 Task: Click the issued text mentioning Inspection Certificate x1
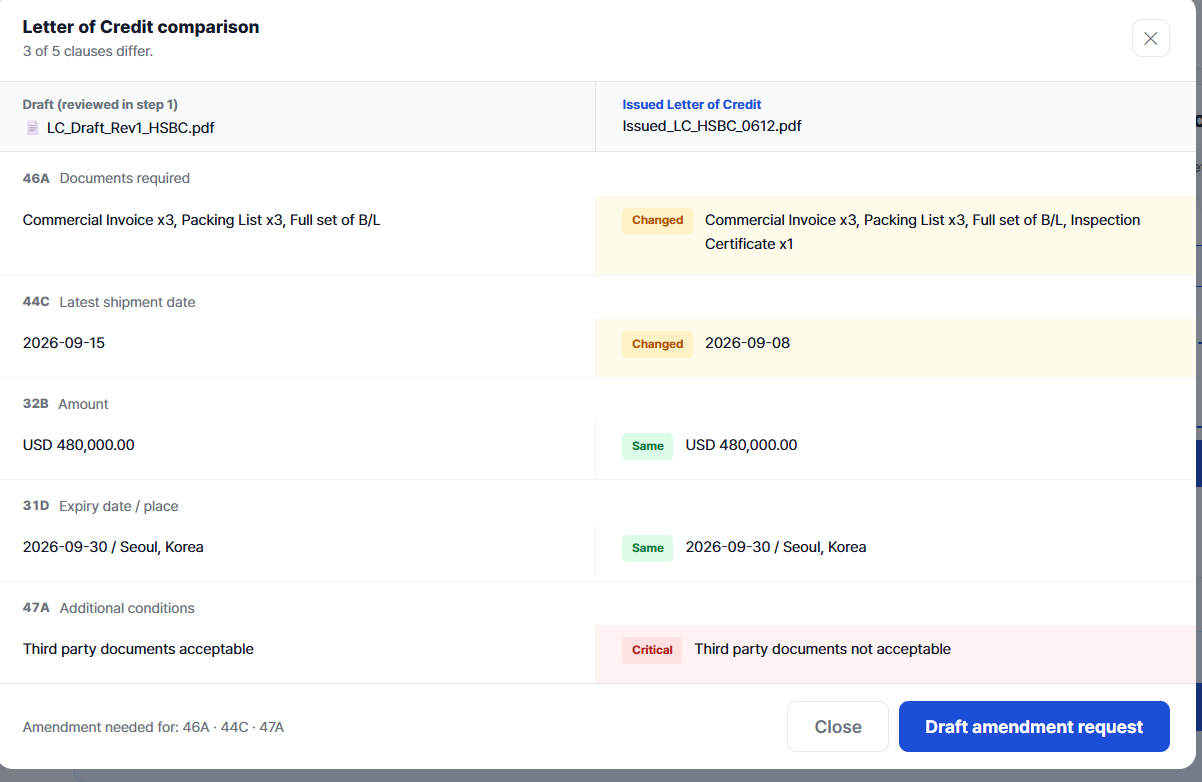coord(923,232)
